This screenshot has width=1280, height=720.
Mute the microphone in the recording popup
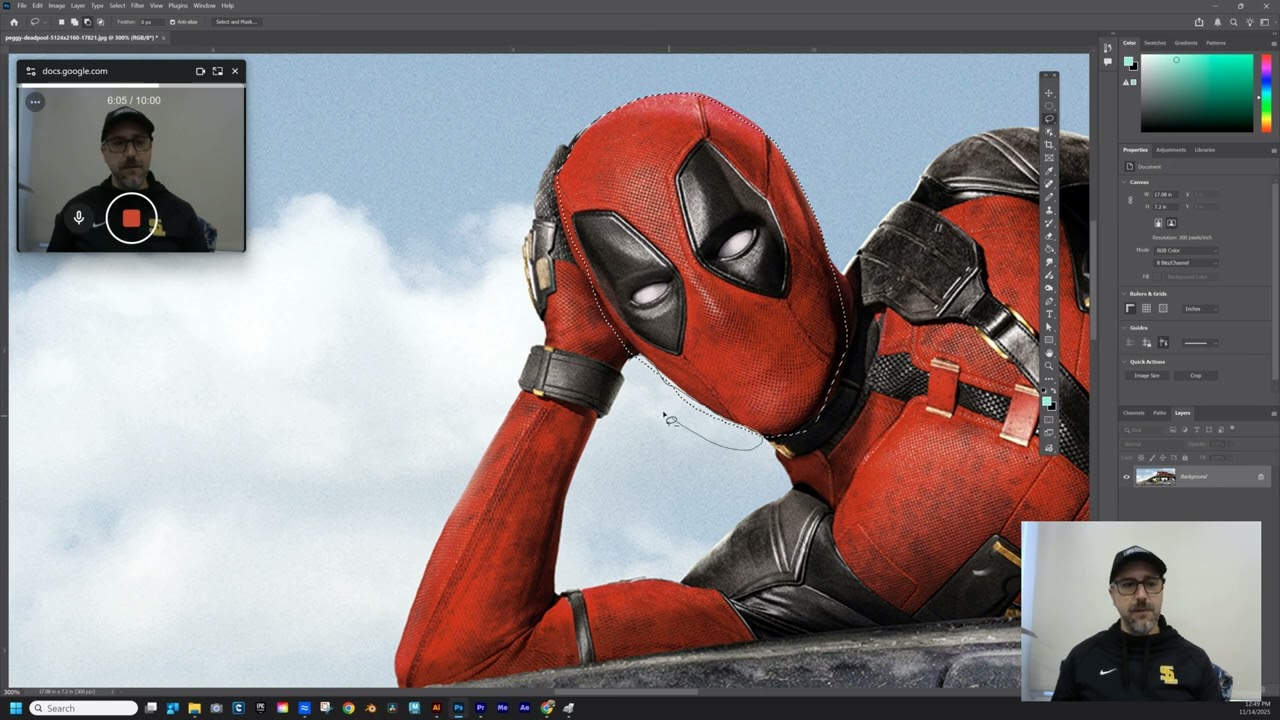coord(79,218)
